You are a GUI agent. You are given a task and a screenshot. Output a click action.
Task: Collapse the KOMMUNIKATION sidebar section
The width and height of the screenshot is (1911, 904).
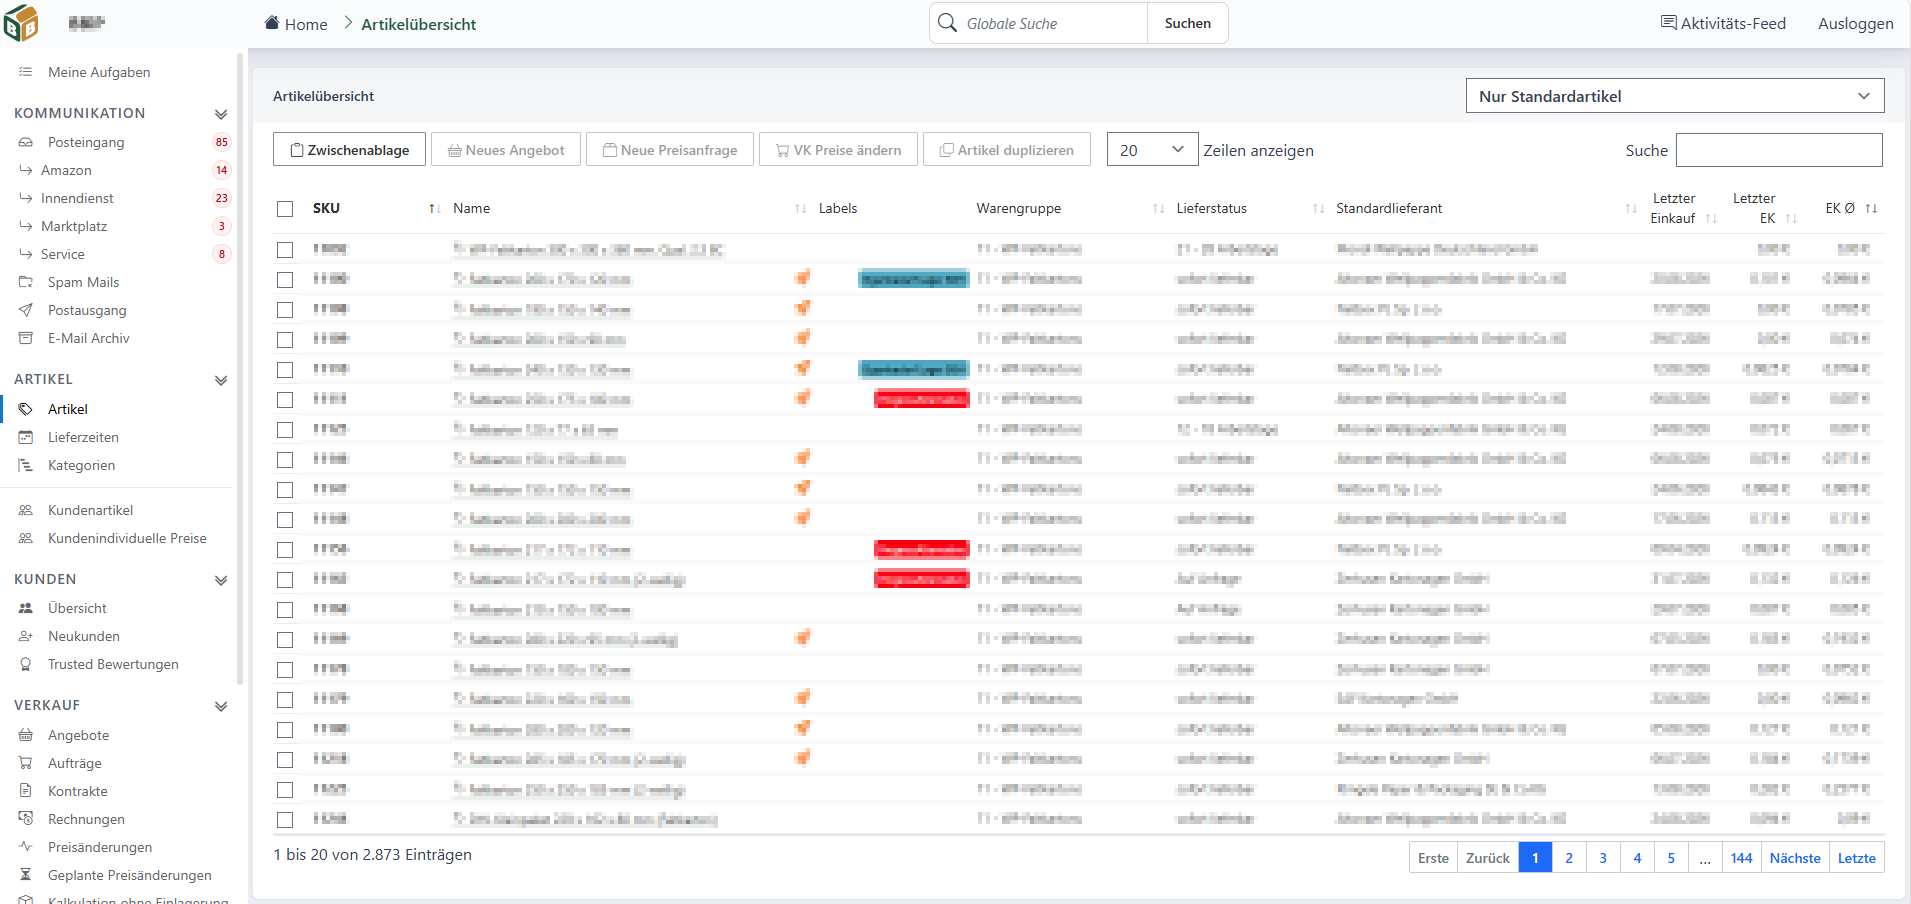(x=221, y=114)
